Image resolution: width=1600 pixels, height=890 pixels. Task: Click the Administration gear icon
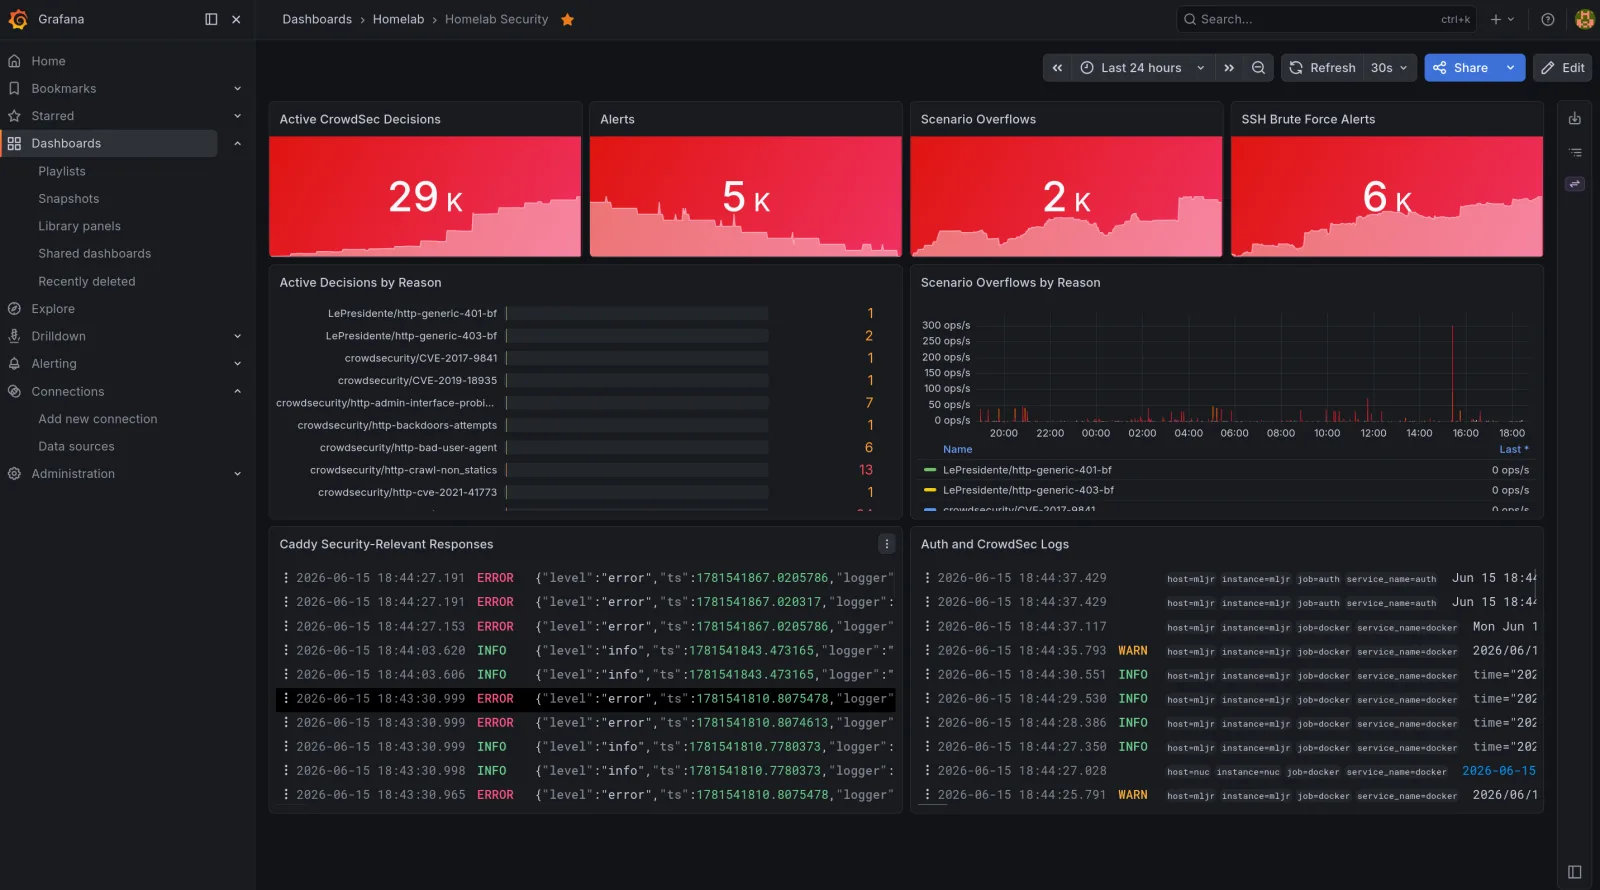[x=14, y=474]
